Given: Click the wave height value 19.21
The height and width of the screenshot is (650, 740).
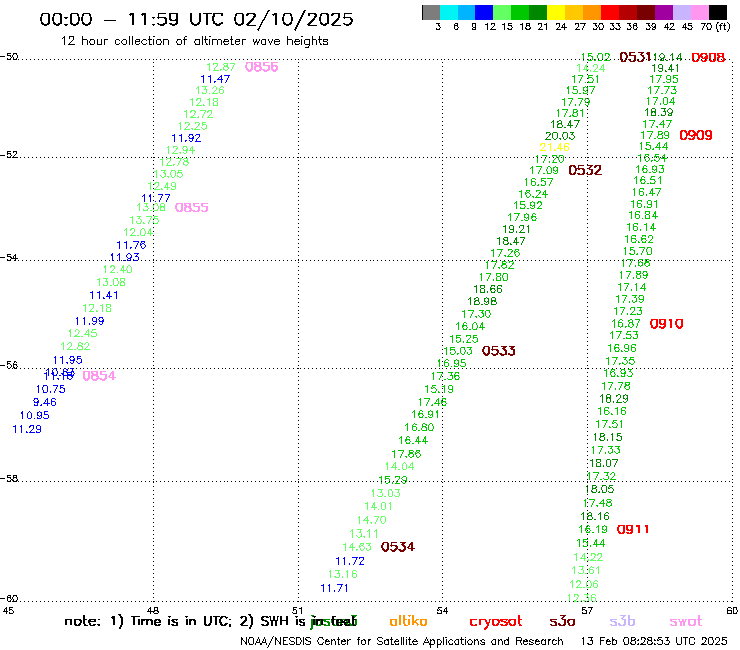Looking at the screenshot, I should click(x=516, y=229).
